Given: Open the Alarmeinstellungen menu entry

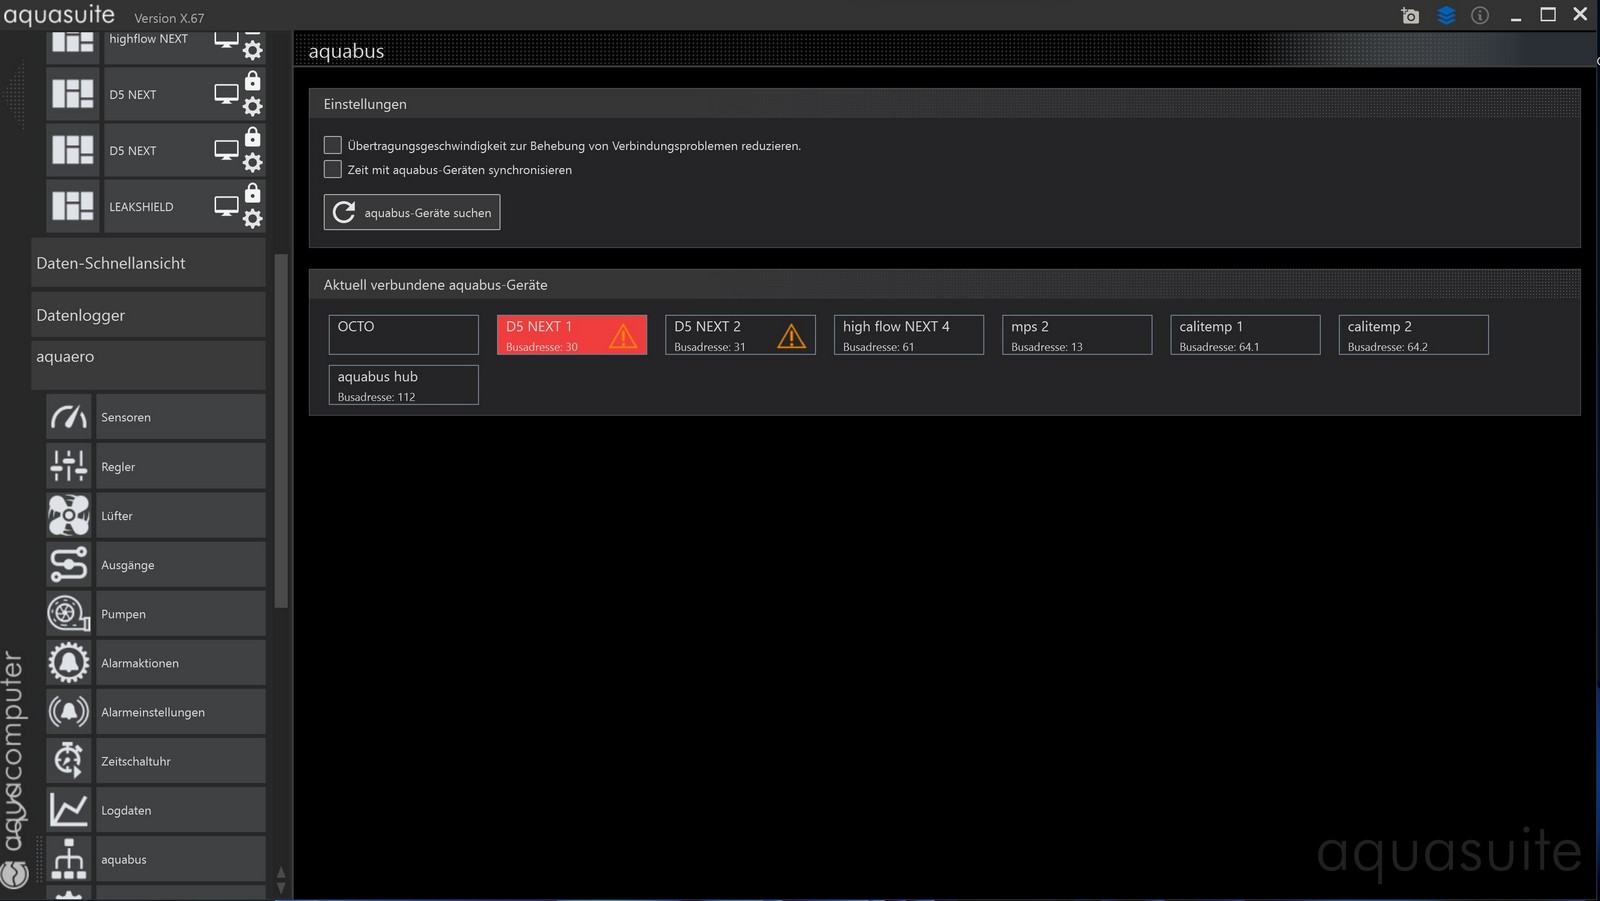Looking at the screenshot, I should coord(181,711).
